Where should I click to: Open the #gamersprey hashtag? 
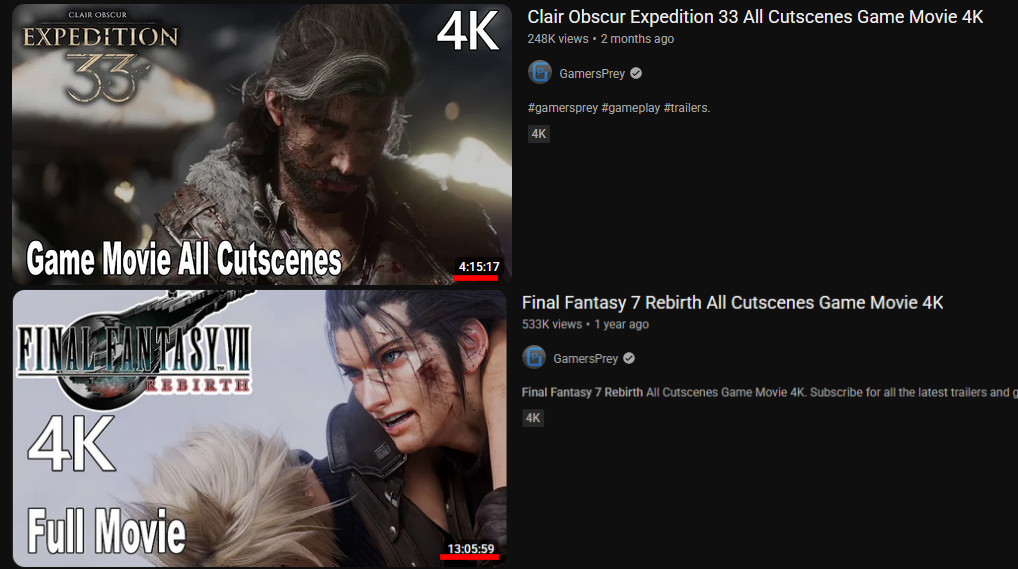coord(563,108)
